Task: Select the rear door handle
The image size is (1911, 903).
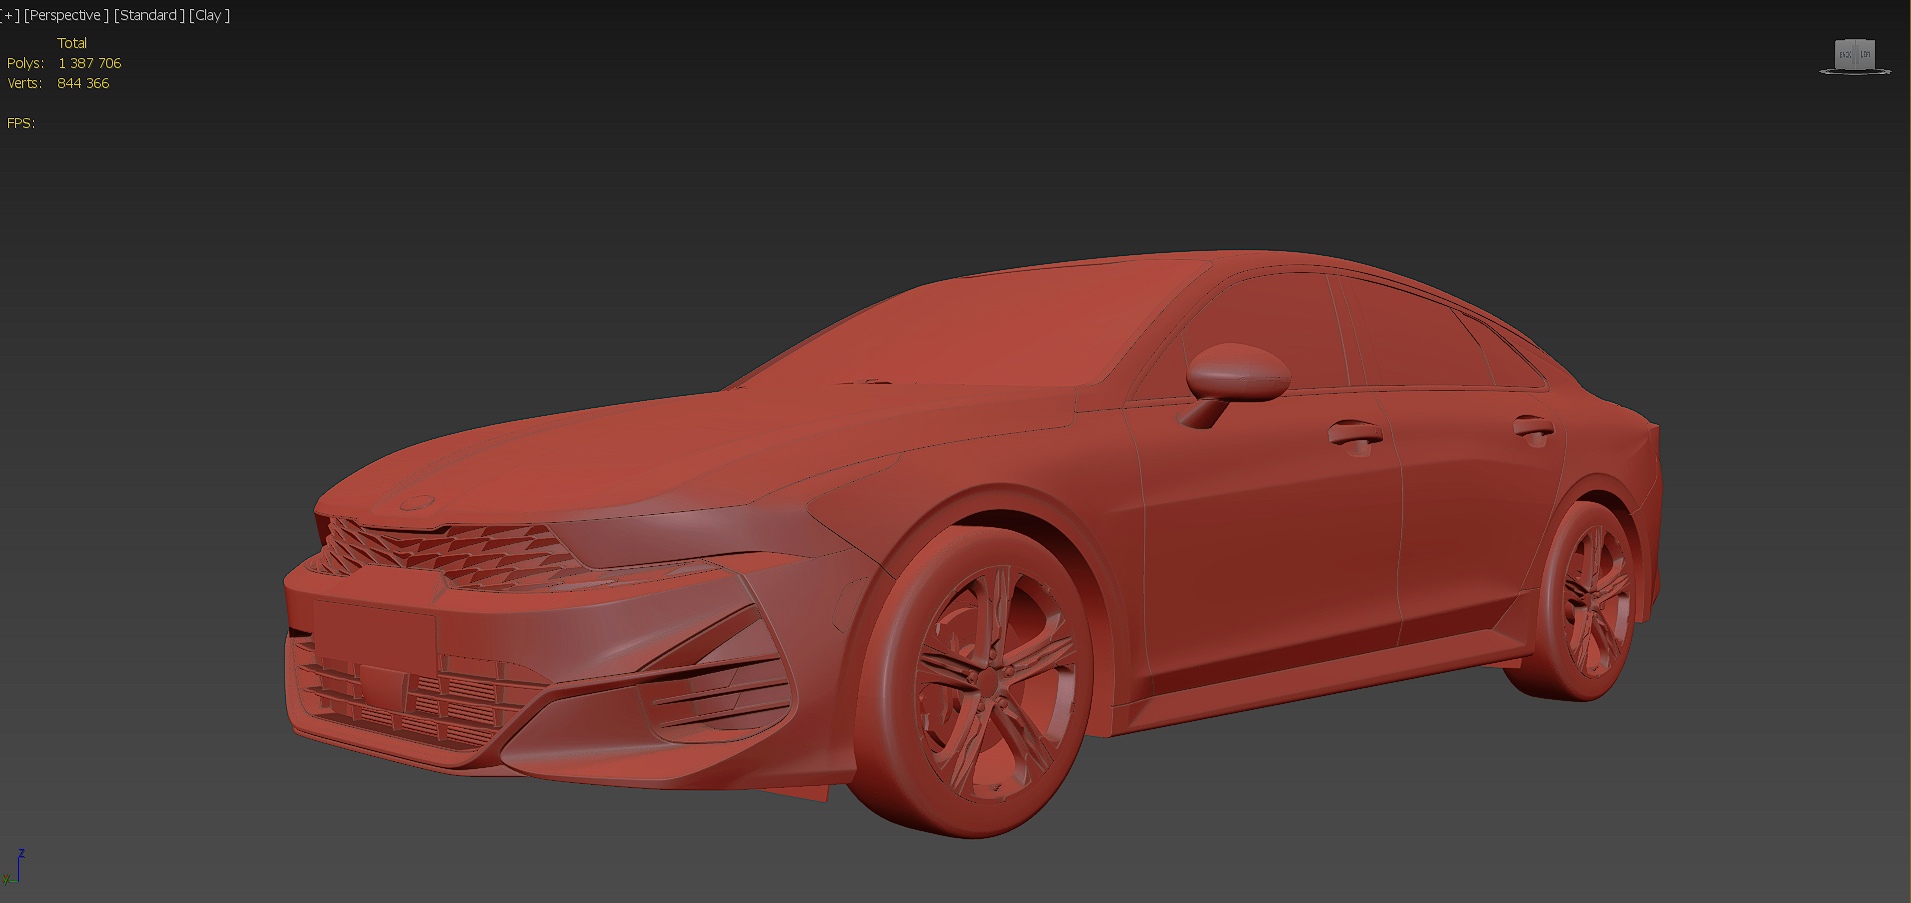Action: [x=1533, y=429]
